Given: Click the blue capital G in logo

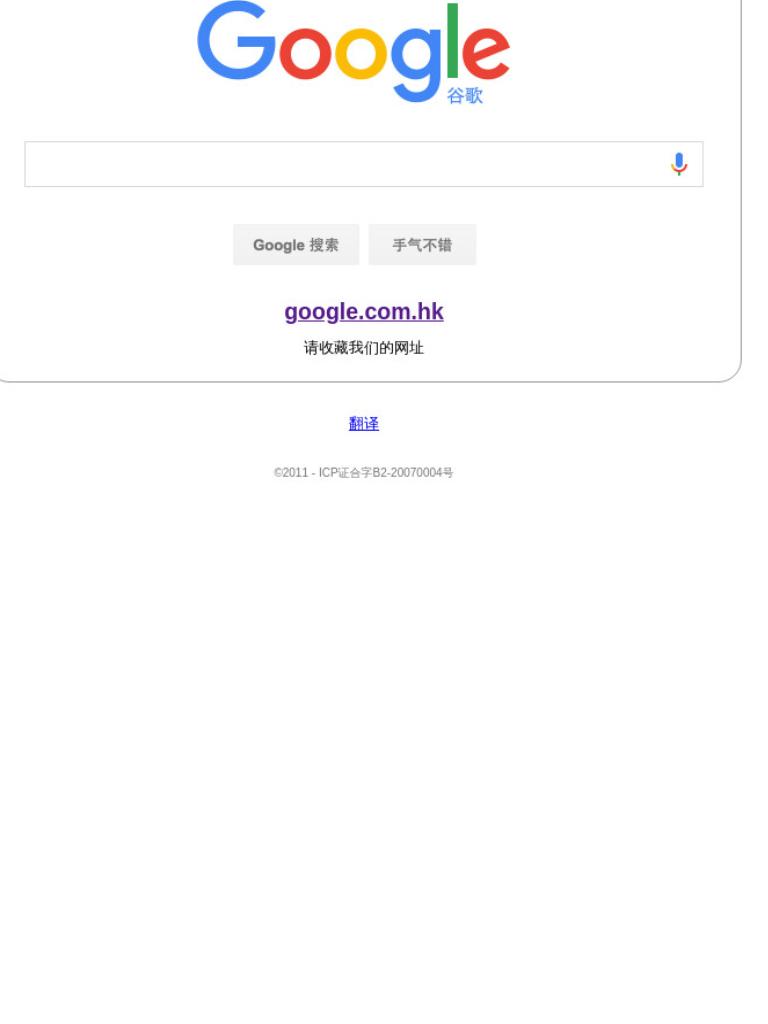Looking at the screenshot, I should tap(236, 40).
